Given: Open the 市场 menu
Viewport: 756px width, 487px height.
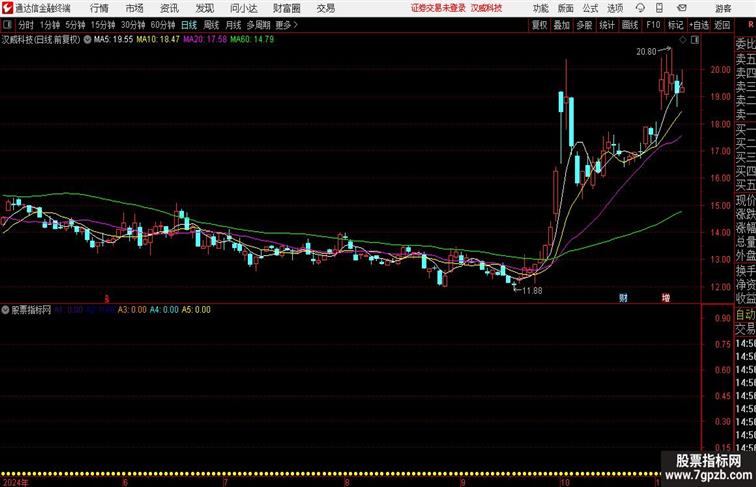Looking at the screenshot, I should 135,8.
